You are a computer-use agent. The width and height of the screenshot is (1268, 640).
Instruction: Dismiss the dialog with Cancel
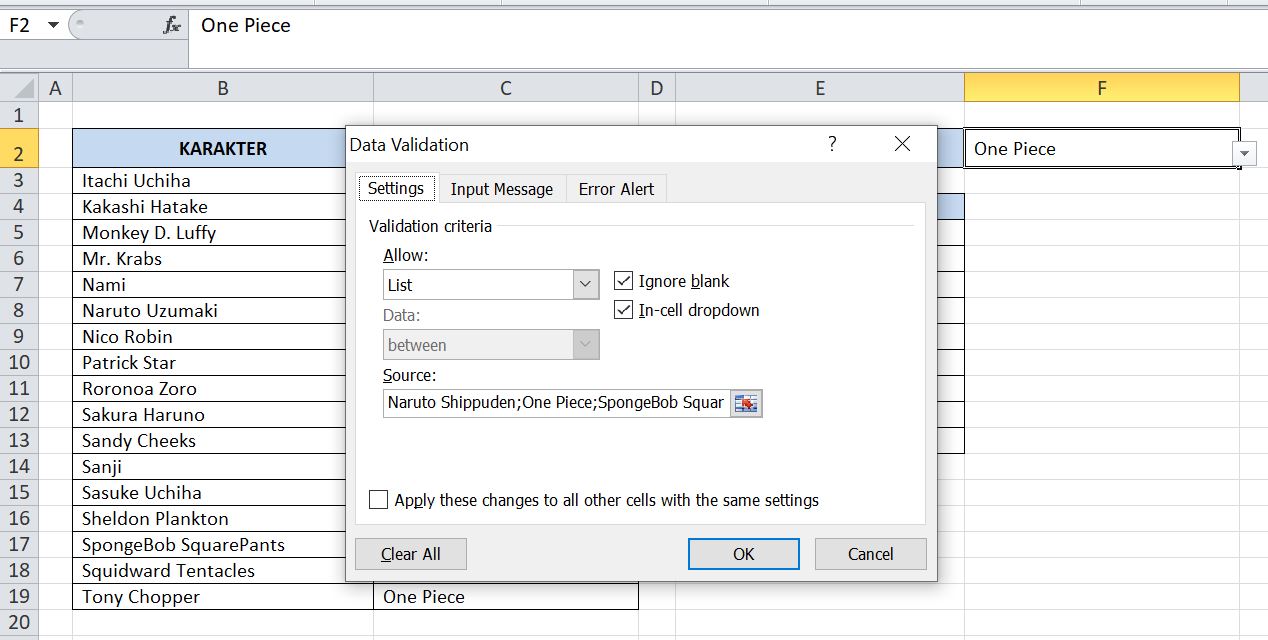(x=870, y=553)
